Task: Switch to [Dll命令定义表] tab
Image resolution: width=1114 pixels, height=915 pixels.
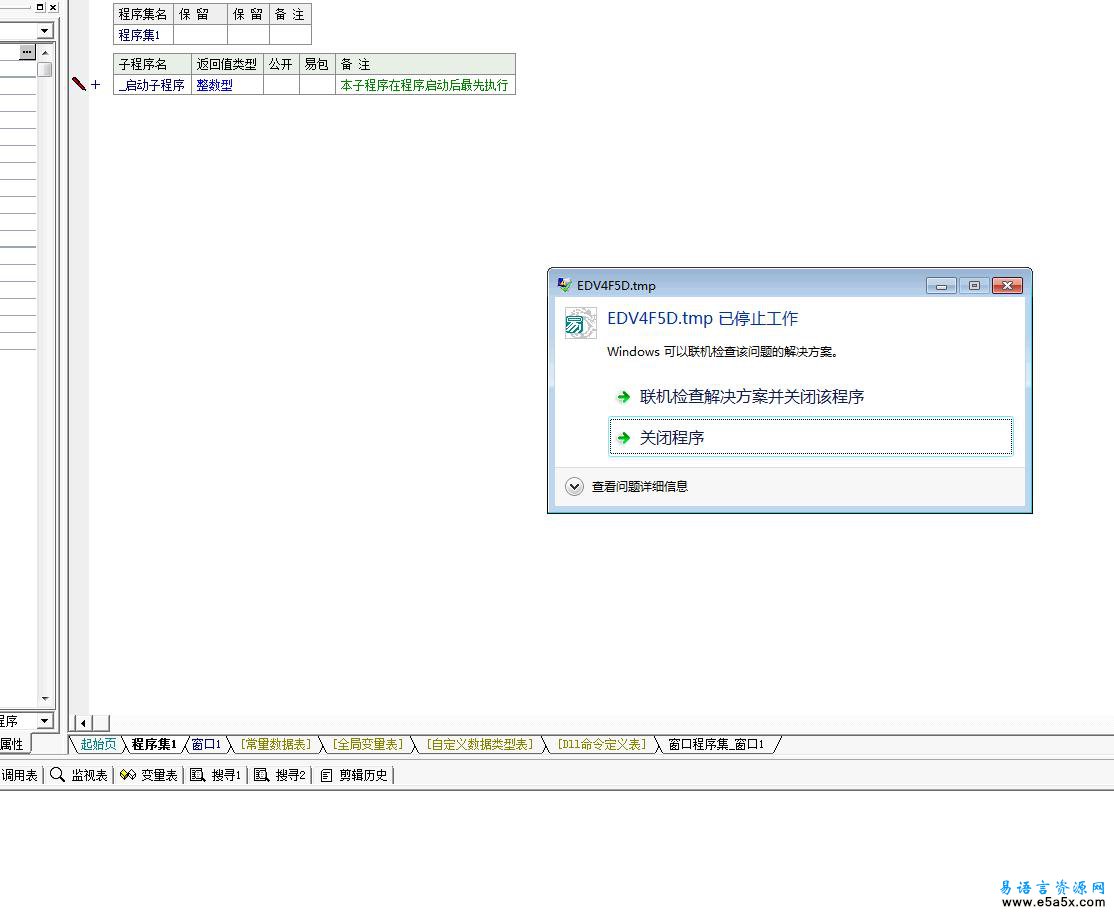Action: (x=602, y=744)
